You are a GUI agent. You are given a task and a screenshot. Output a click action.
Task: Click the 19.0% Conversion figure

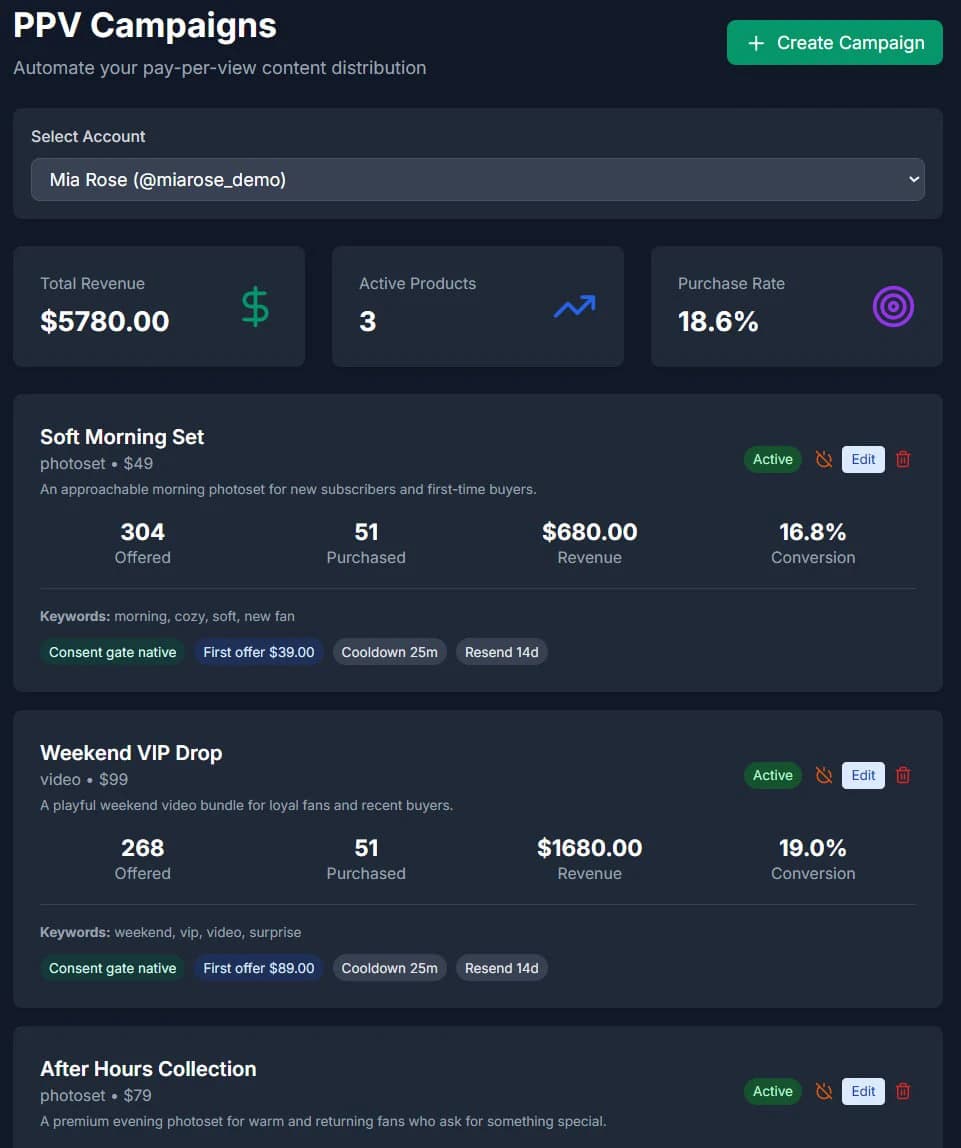(x=812, y=849)
